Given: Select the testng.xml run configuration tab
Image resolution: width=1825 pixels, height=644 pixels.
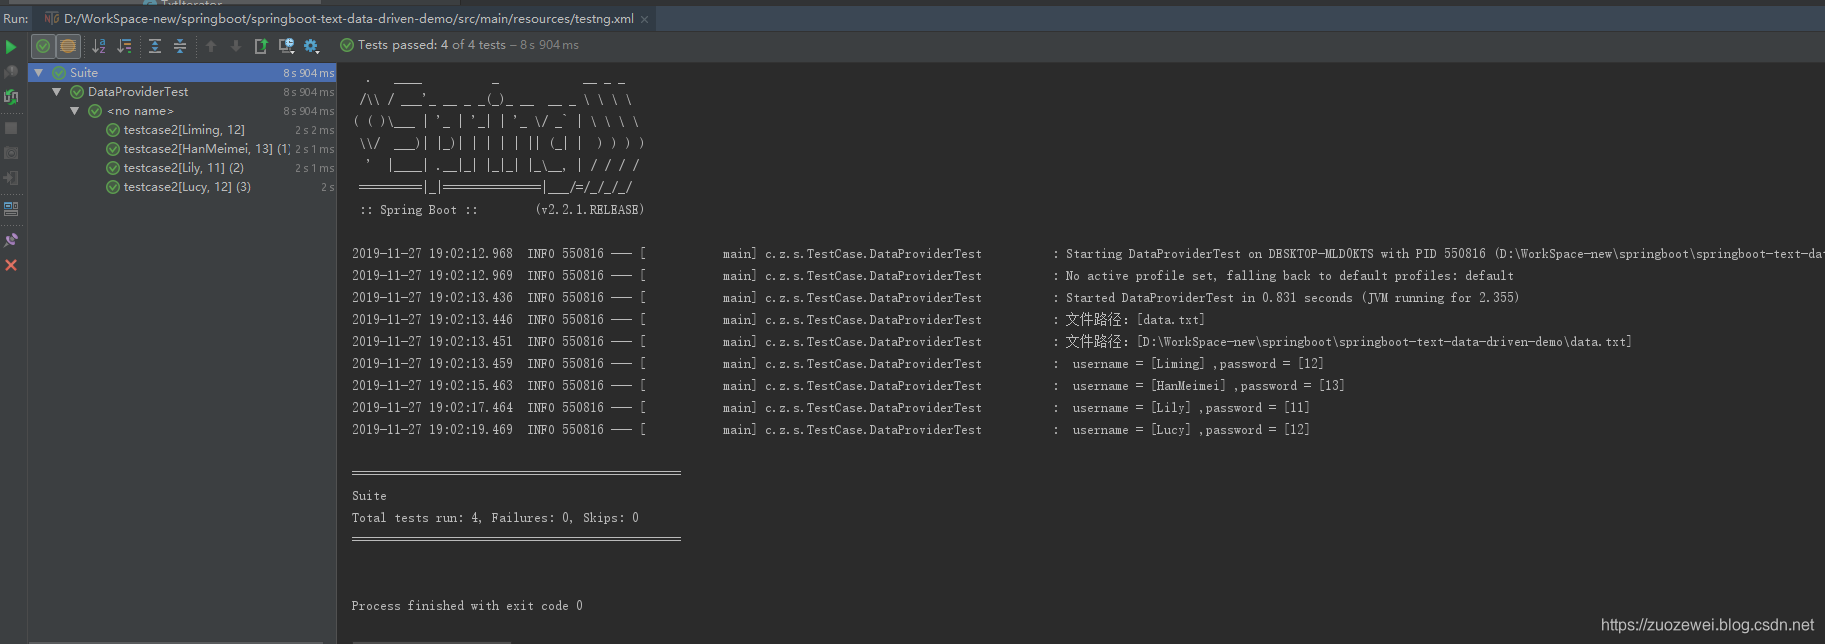Looking at the screenshot, I should (347, 19).
